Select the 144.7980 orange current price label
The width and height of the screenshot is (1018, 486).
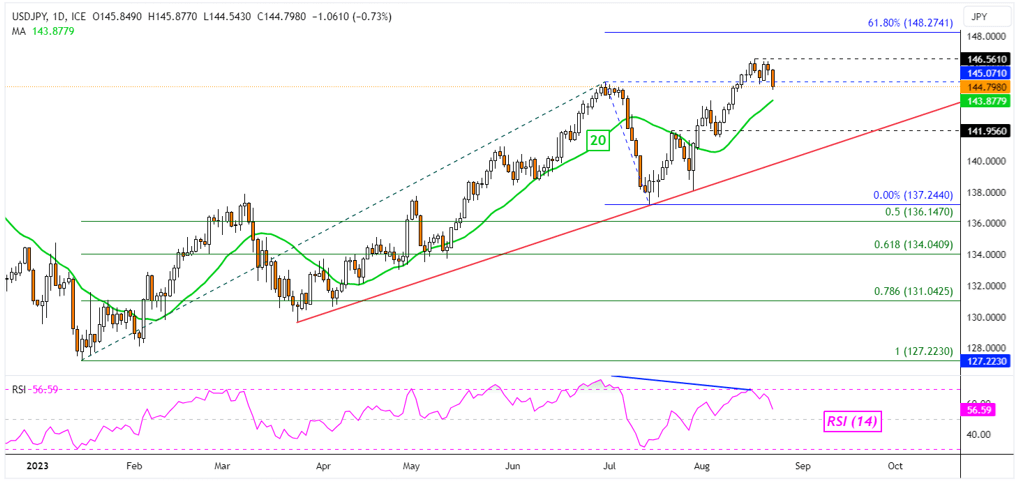986,87
